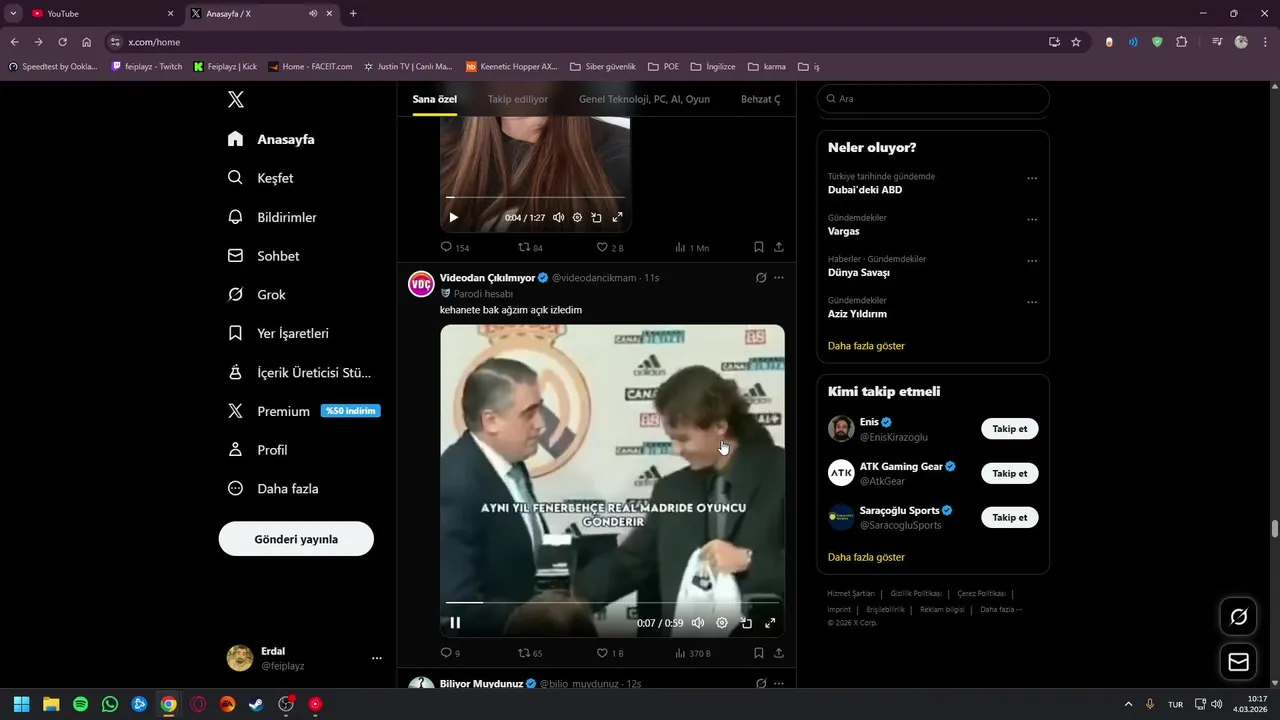The width and height of the screenshot is (1280, 720).
Task: Open top video settings gear
Action: click(x=577, y=217)
